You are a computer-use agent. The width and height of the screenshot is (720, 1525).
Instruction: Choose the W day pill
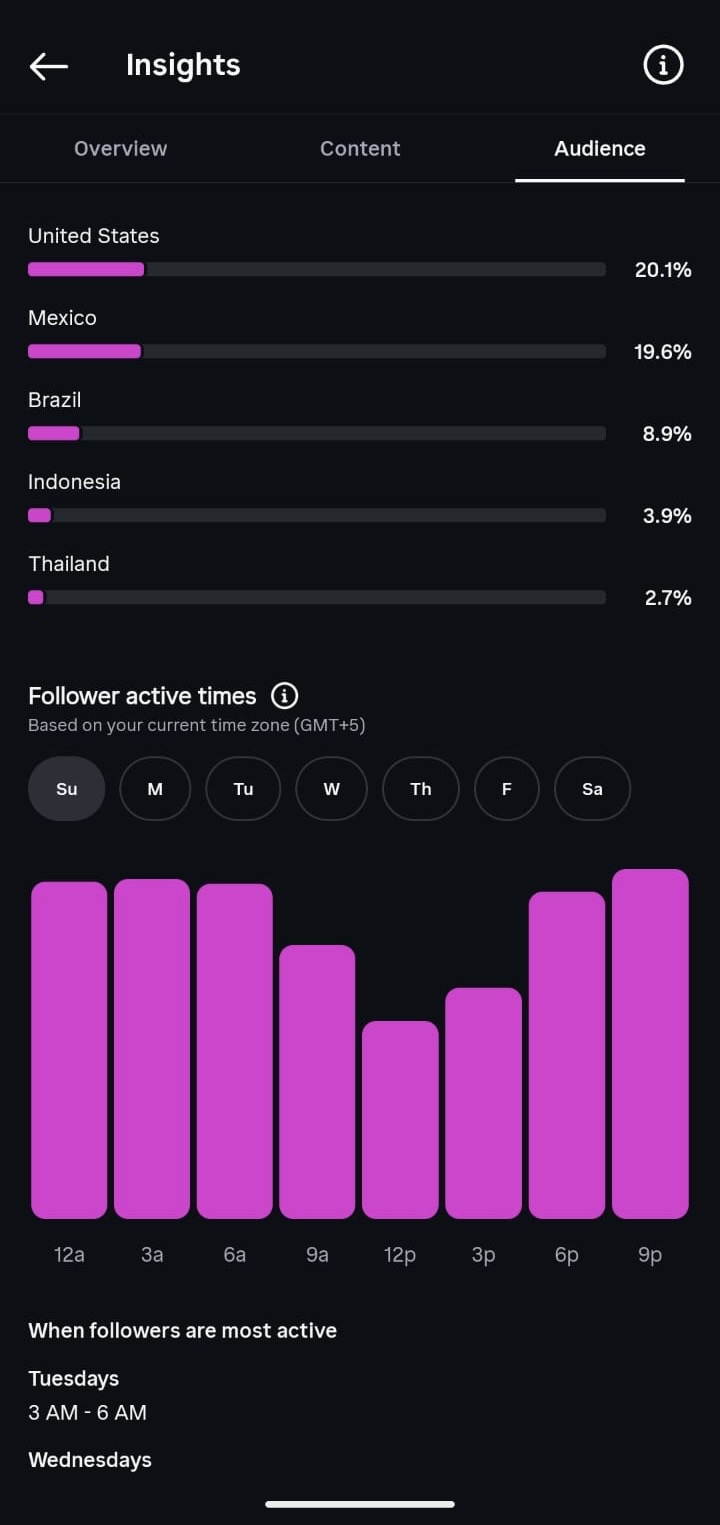click(332, 789)
